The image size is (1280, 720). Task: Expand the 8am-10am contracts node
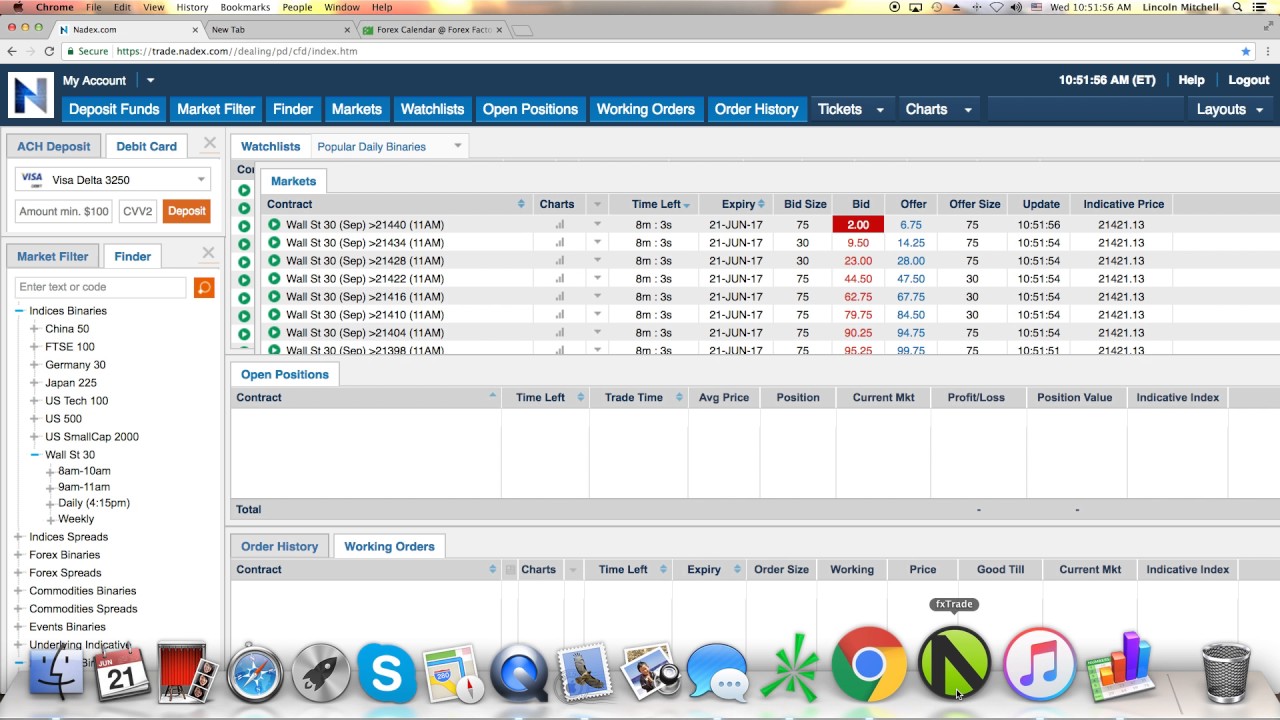(x=50, y=471)
